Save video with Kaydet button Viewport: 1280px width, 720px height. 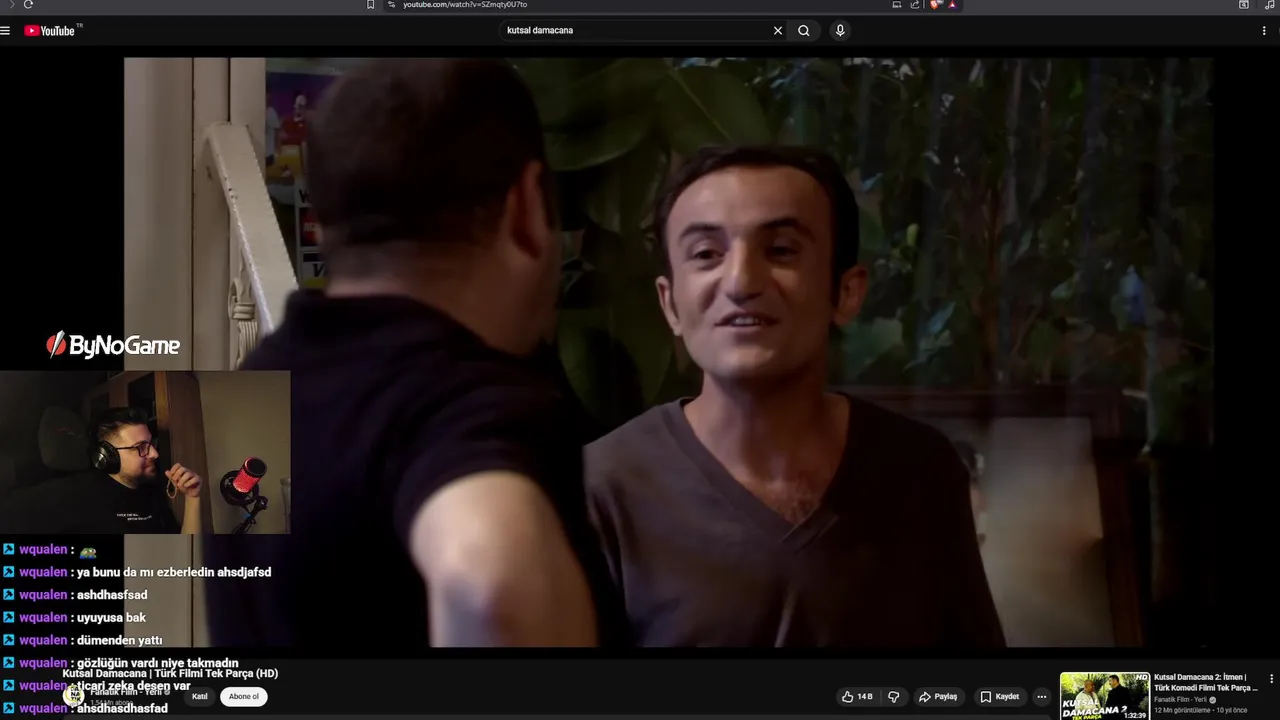pyautogui.click(x=999, y=697)
